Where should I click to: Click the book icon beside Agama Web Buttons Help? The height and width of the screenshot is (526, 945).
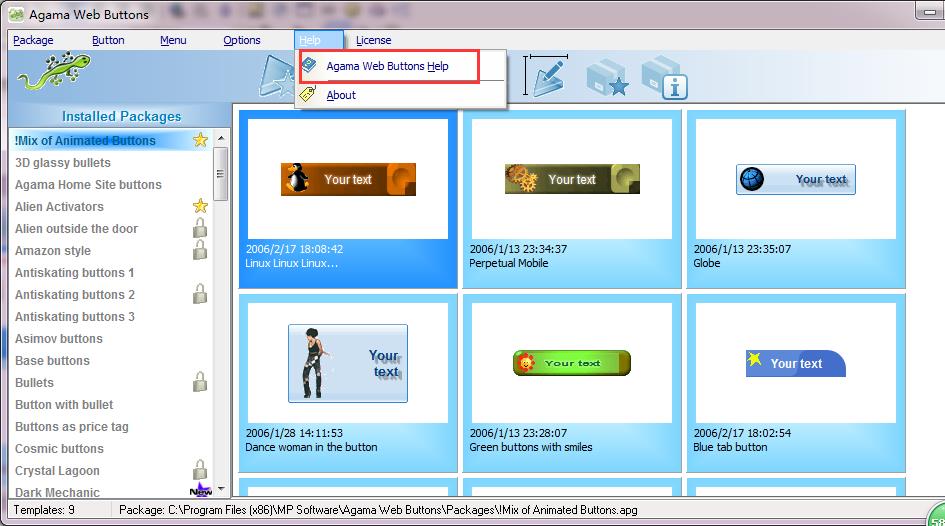coord(309,64)
